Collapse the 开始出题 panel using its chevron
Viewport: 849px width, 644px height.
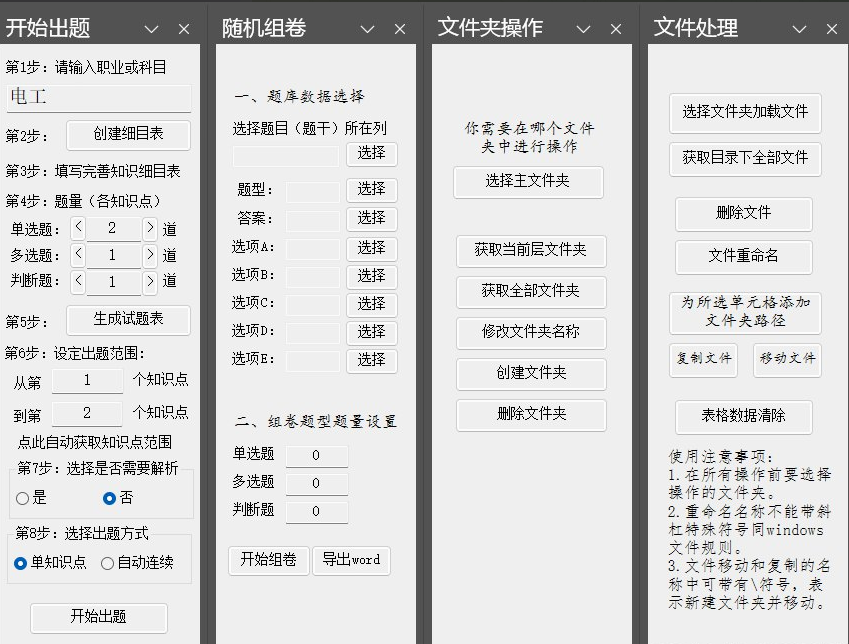(151, 28)
